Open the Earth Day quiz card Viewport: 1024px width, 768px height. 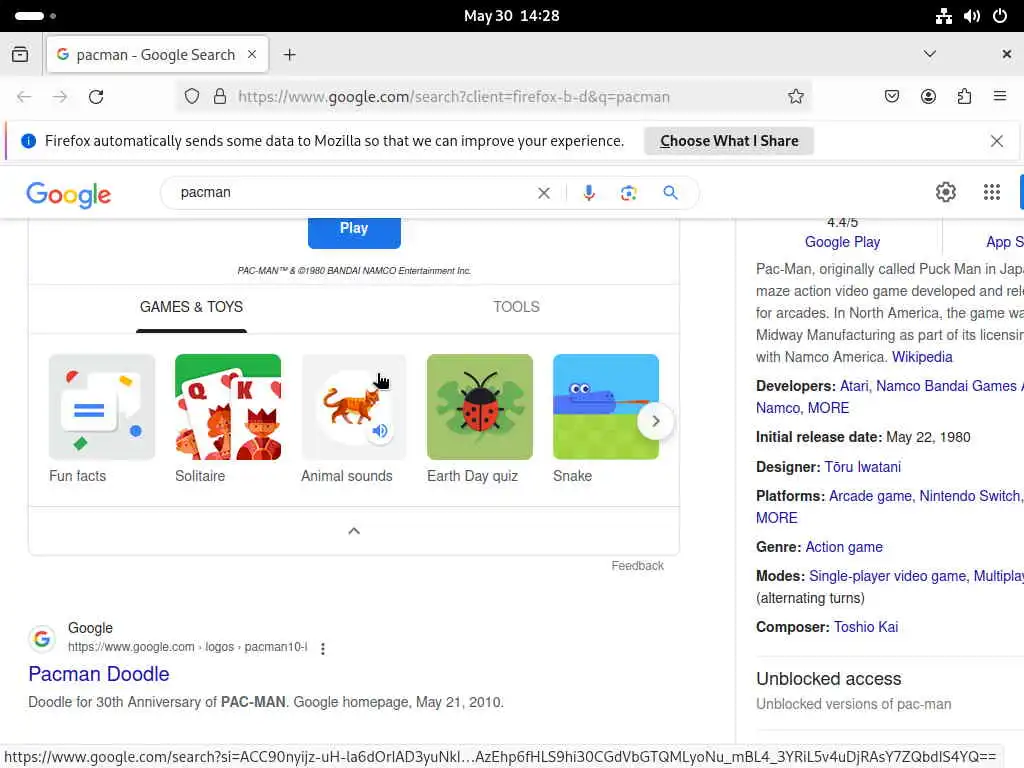pos(480,419)
